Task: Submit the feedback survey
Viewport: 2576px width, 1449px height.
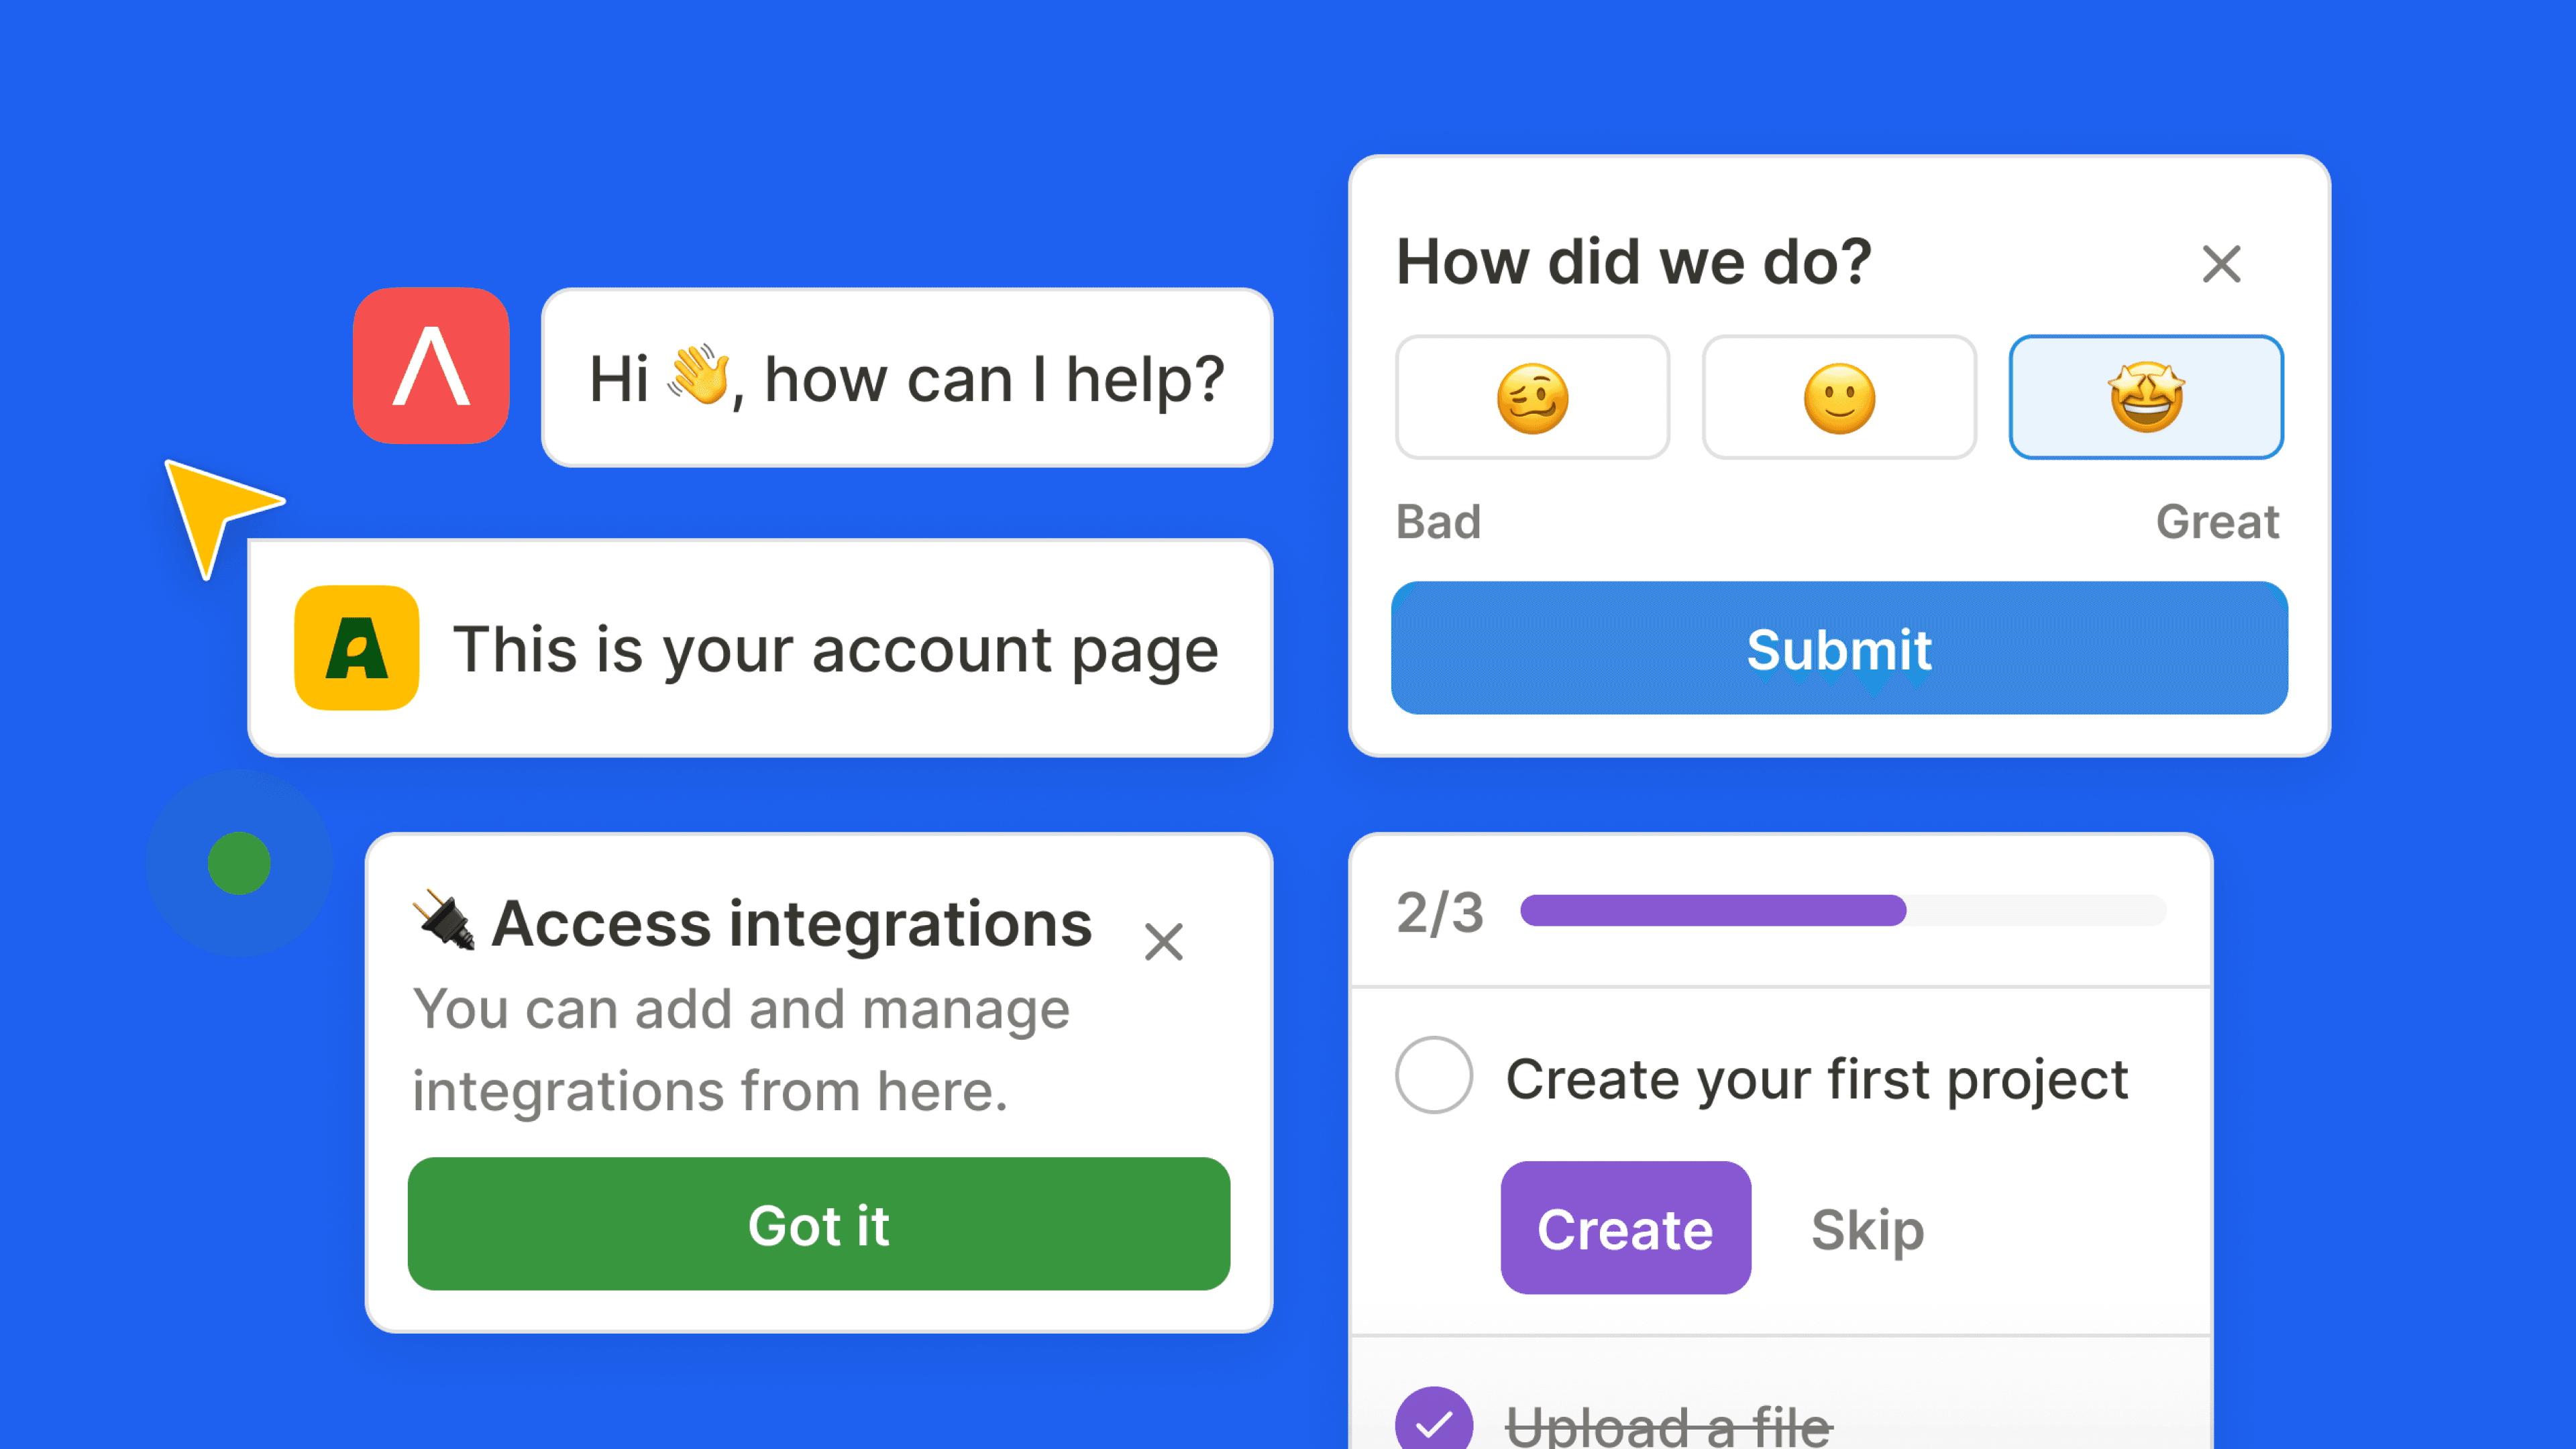Action: (x=1839, y=648)
